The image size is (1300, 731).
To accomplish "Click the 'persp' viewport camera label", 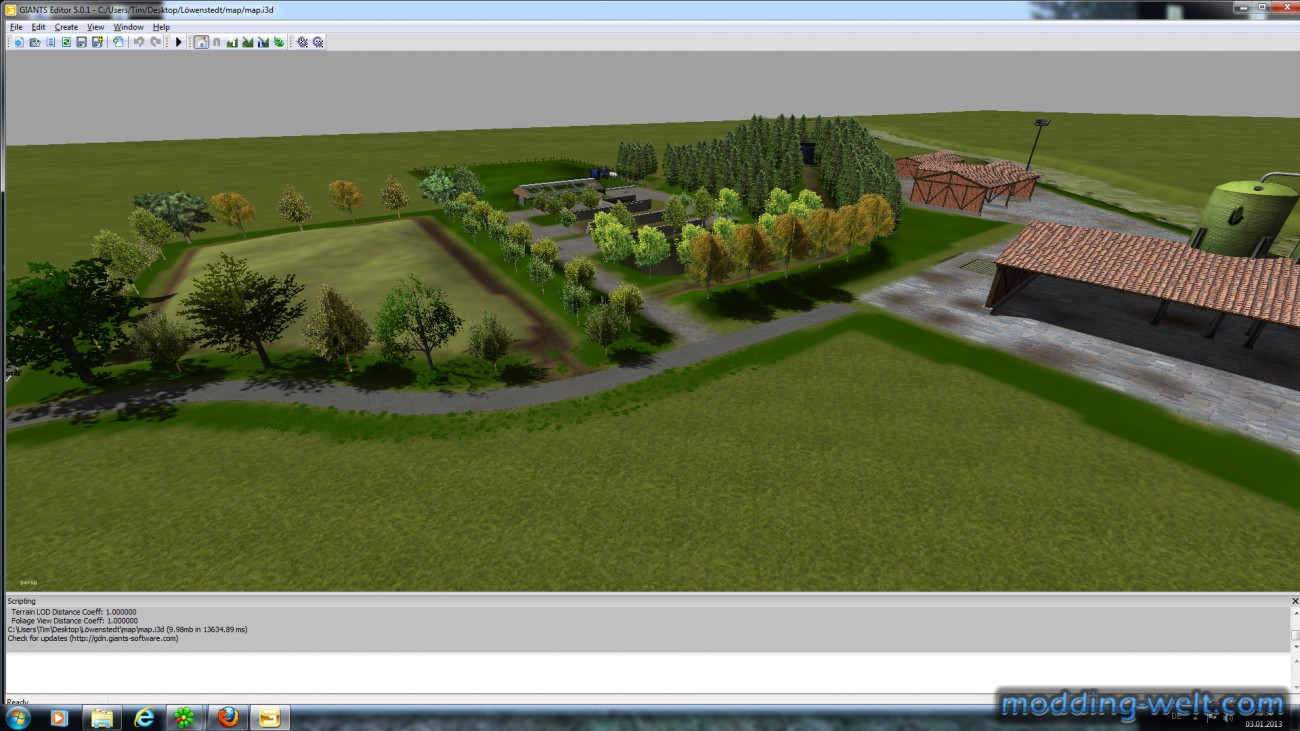I will 27,582.
